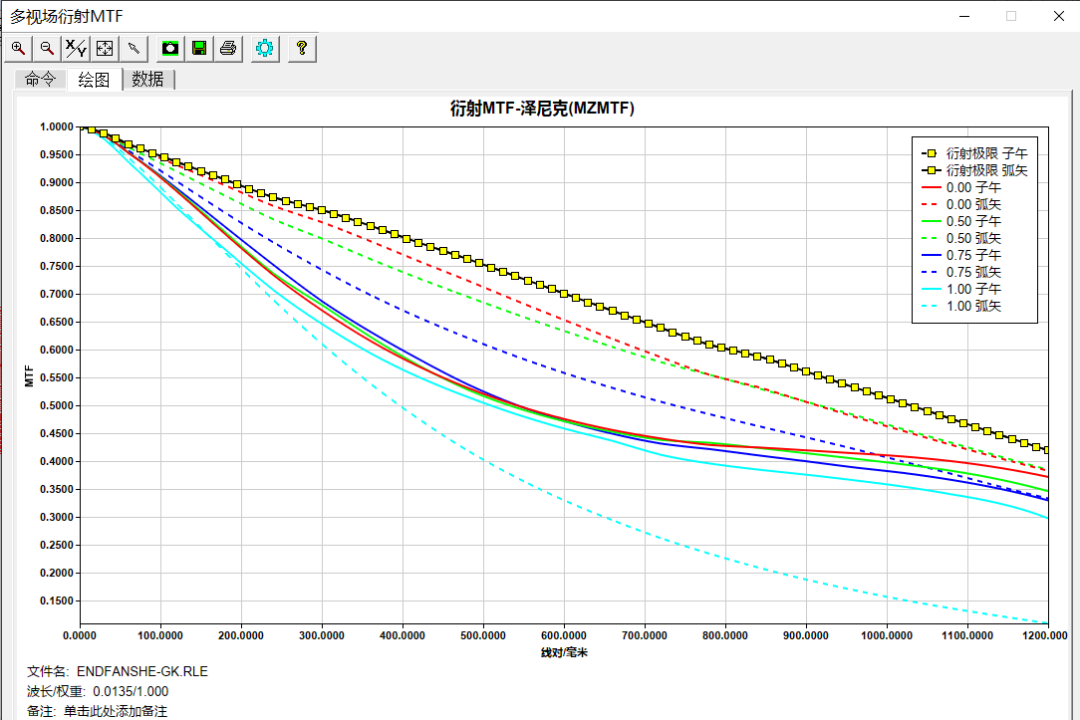Click the fit-to-window arrows icon

click(x=105, y=48)
